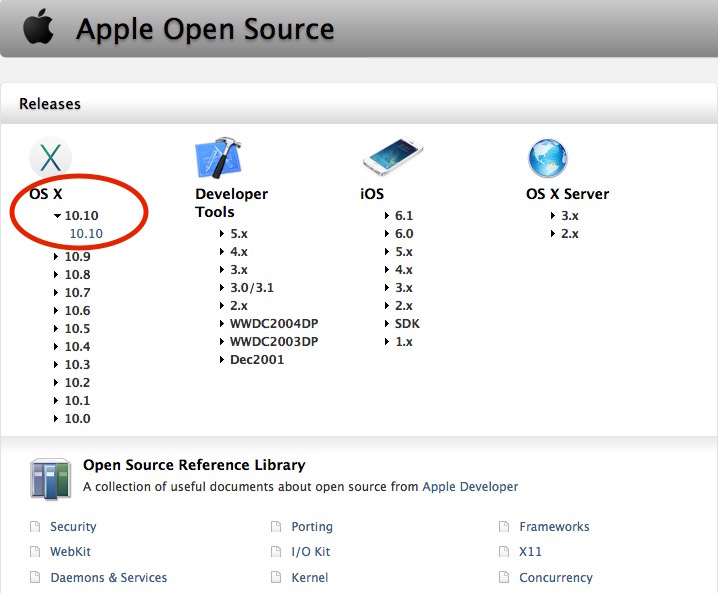Expand the OS X 10.3 releases

click(x=56, y=365)
